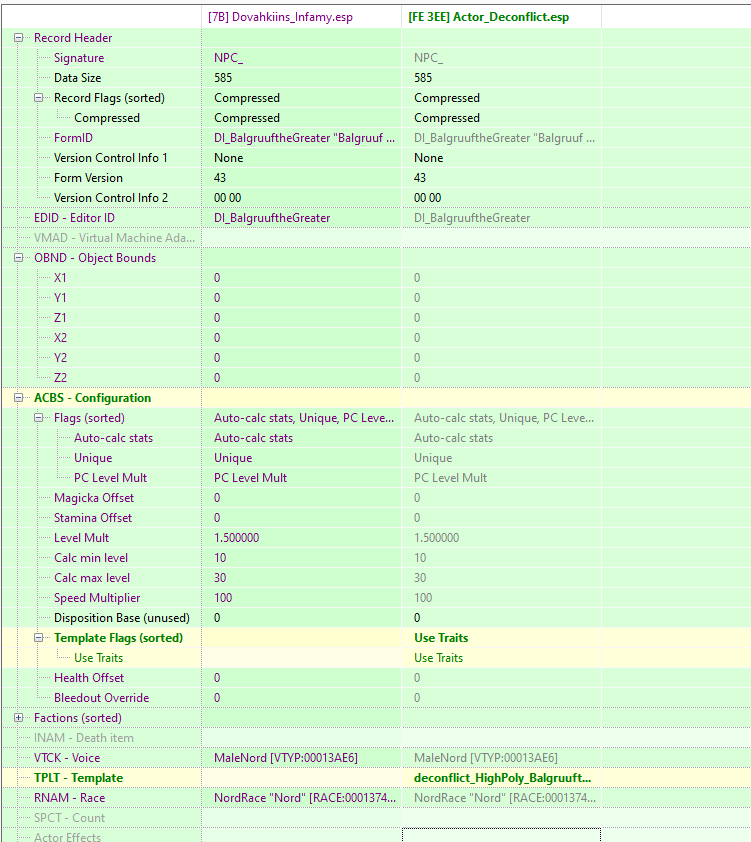Screen dimensions: 751x842
Task: Select SPCT - Count row label
Action: 69,818
